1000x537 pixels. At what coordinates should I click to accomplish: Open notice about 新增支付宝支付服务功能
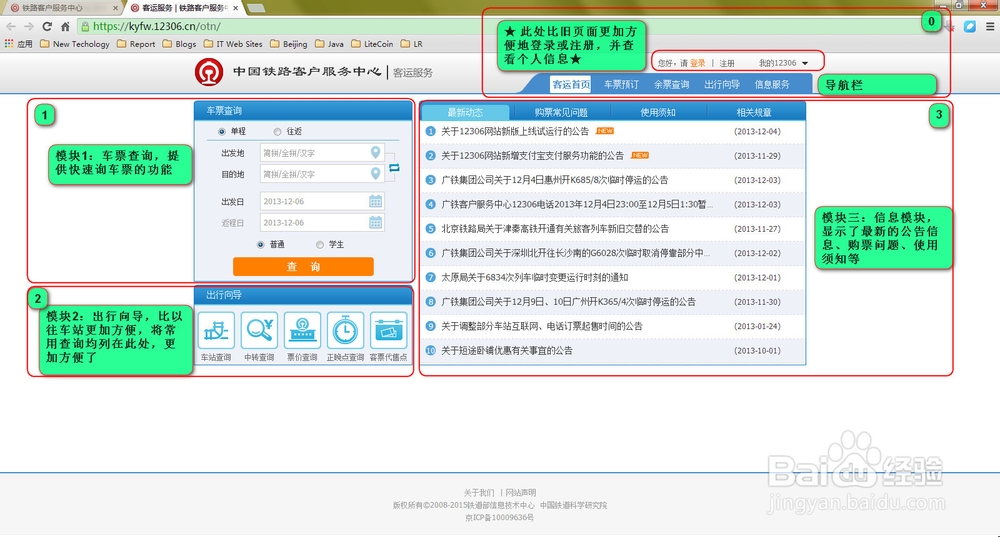pos(533,156)
